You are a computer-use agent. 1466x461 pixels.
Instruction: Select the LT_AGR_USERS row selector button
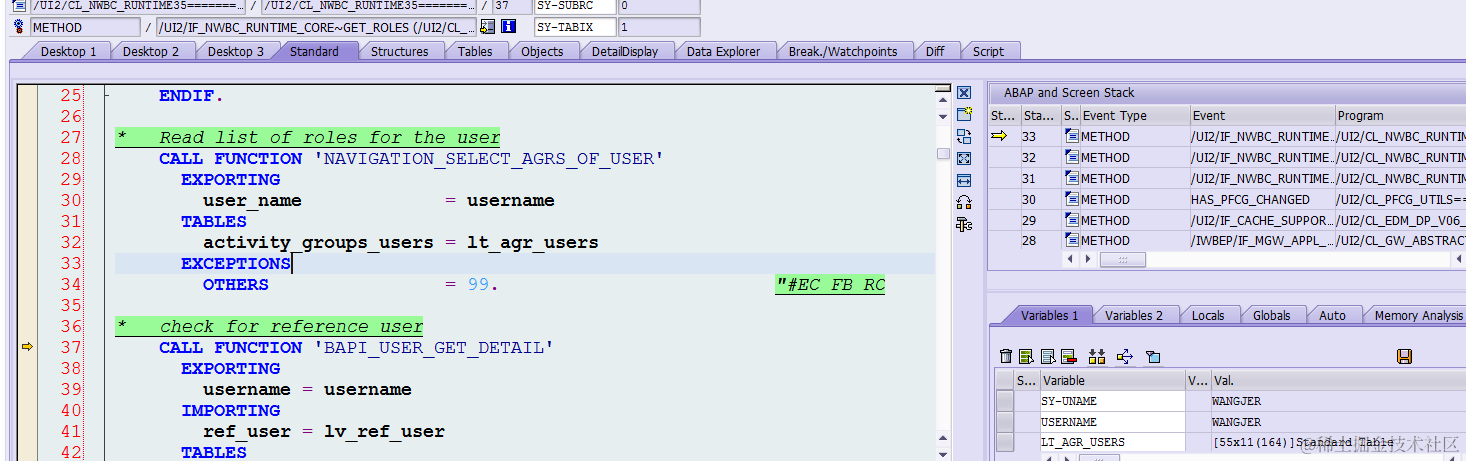pos(1004,442)
